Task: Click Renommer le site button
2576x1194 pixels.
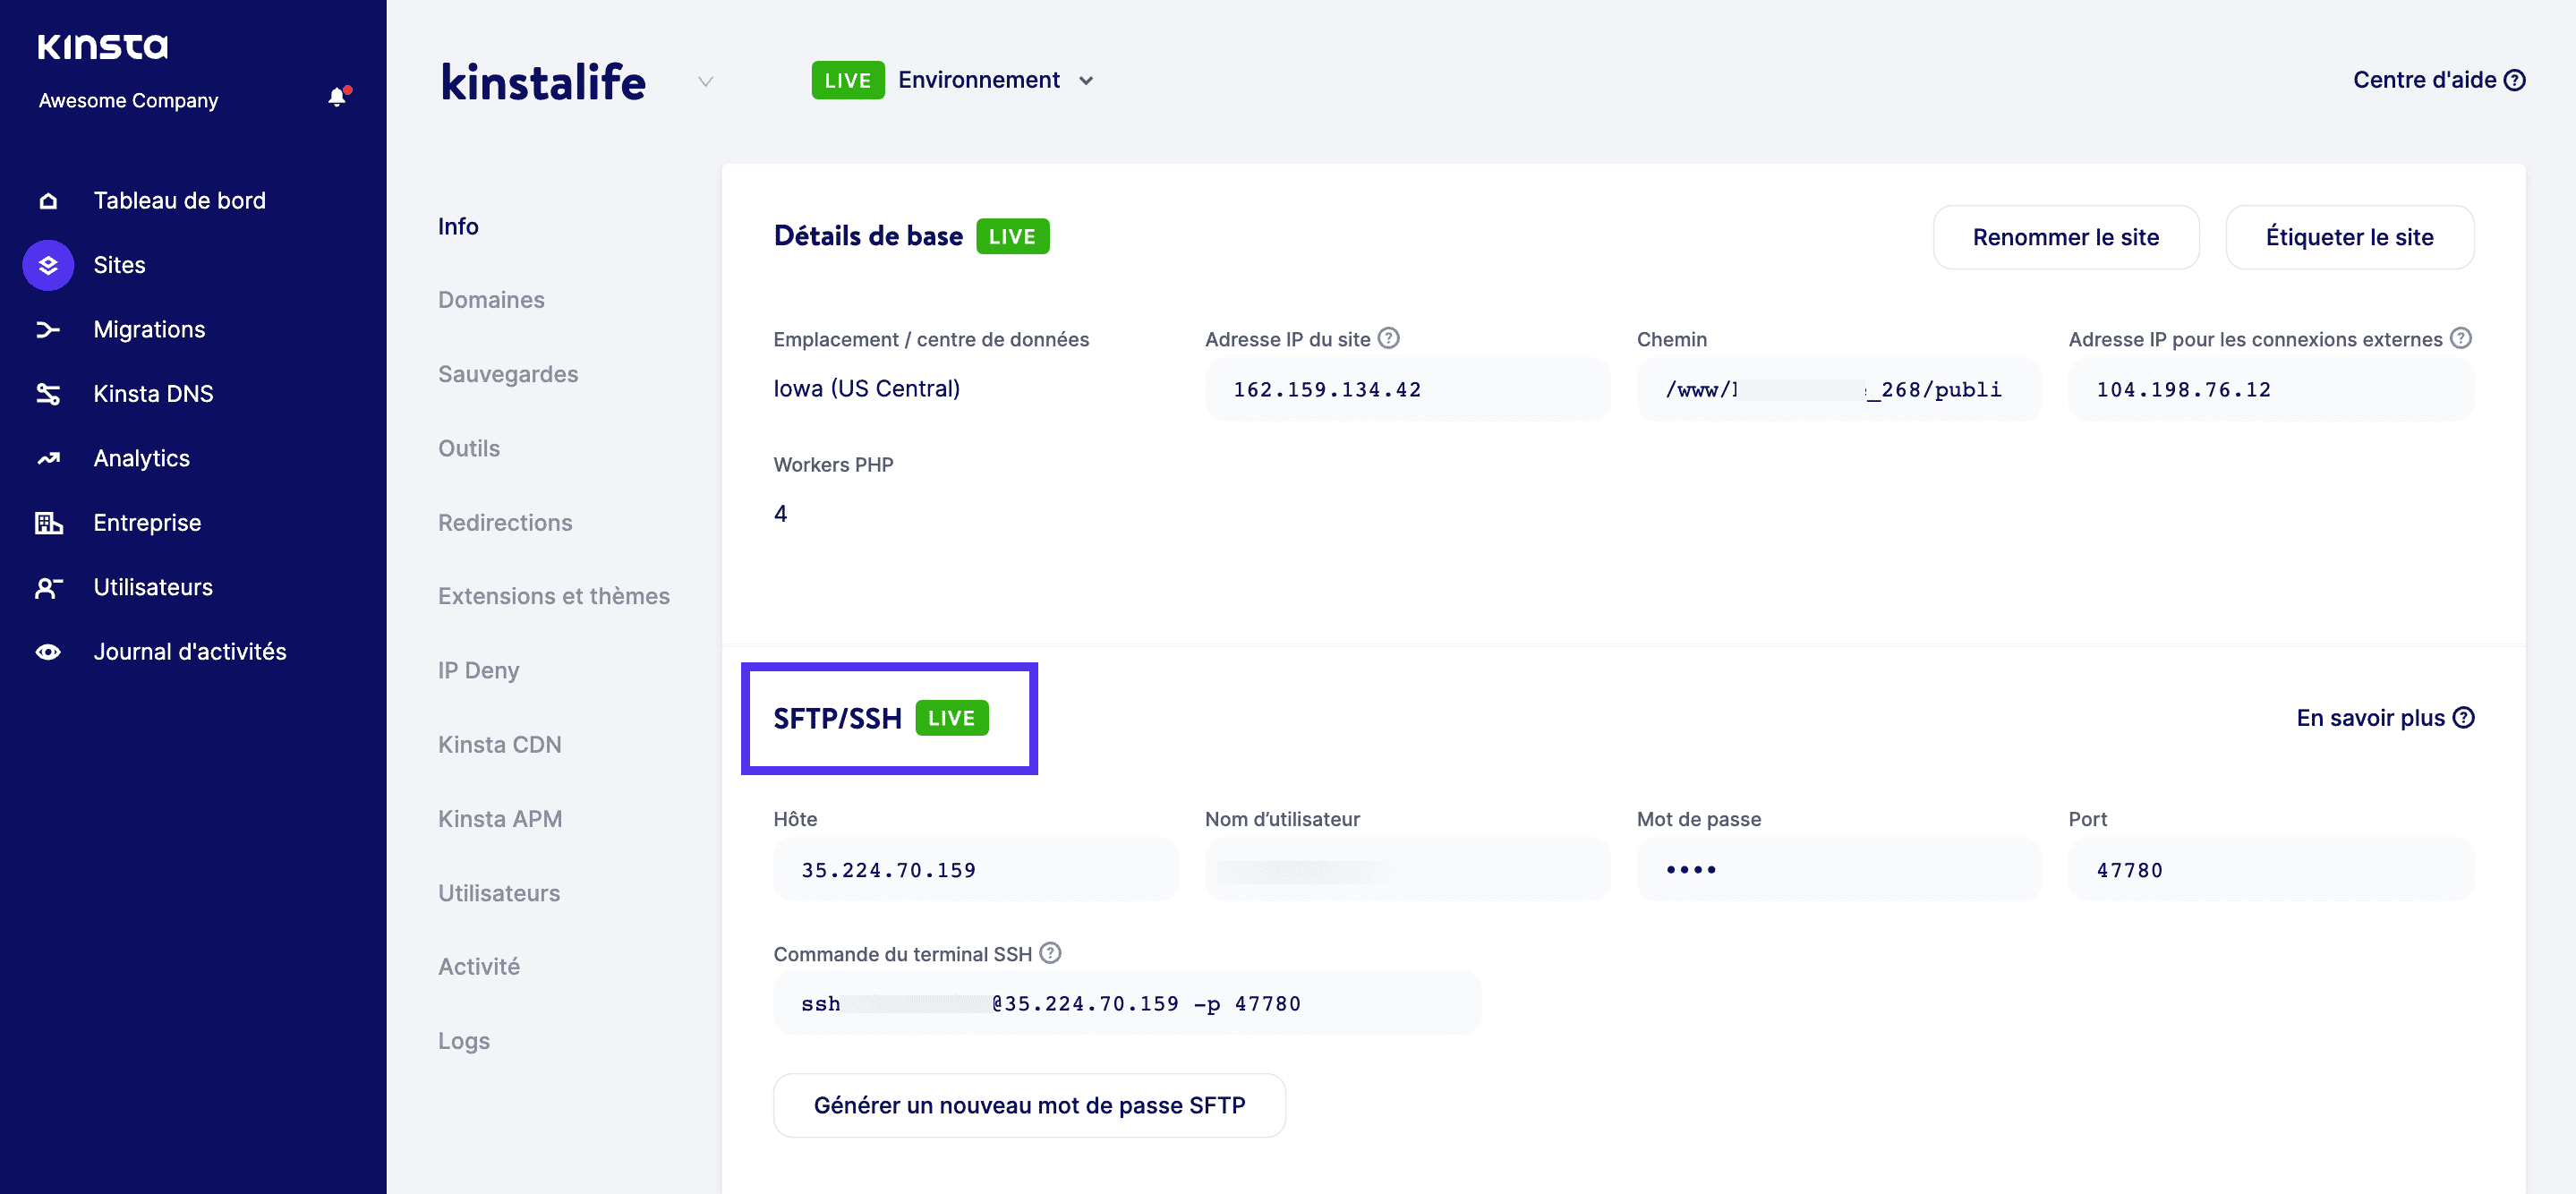Action: (2065, 235)
